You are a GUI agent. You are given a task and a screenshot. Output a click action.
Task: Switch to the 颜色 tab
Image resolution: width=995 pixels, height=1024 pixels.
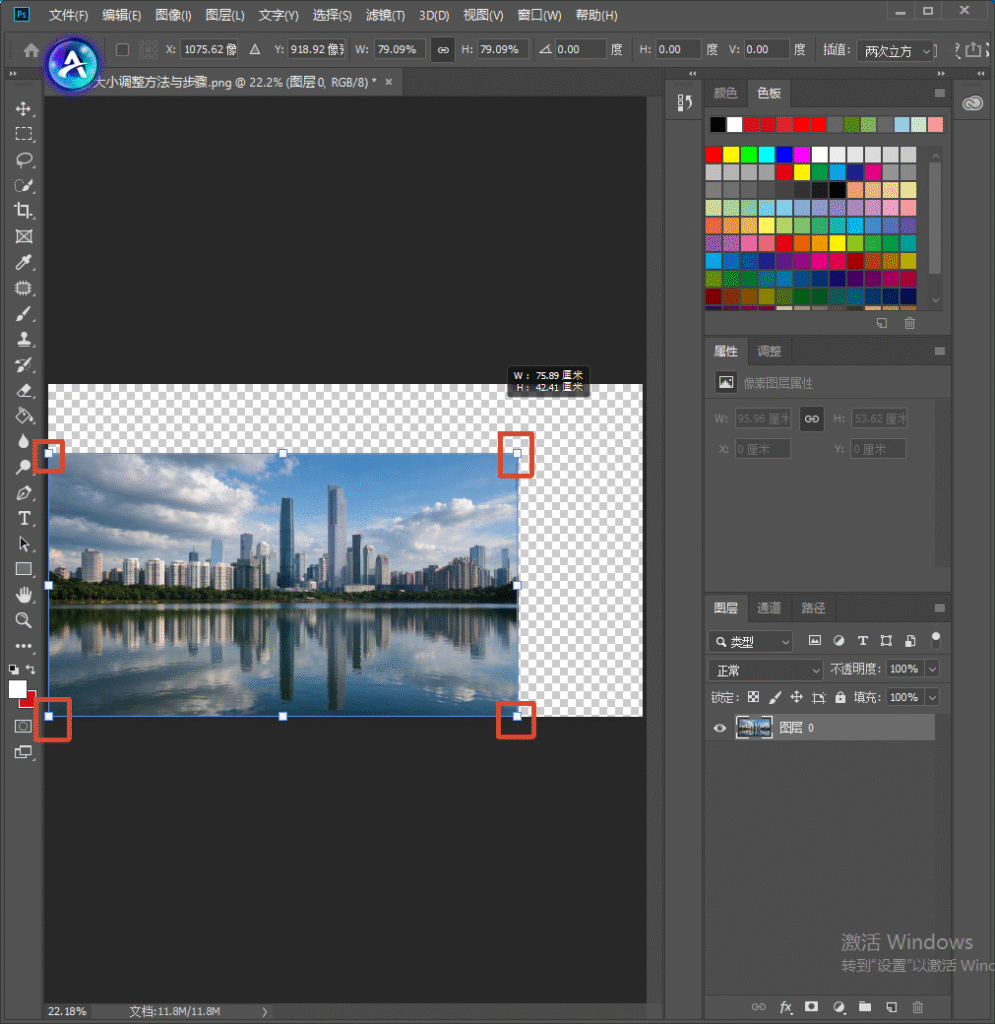(725, 93)
